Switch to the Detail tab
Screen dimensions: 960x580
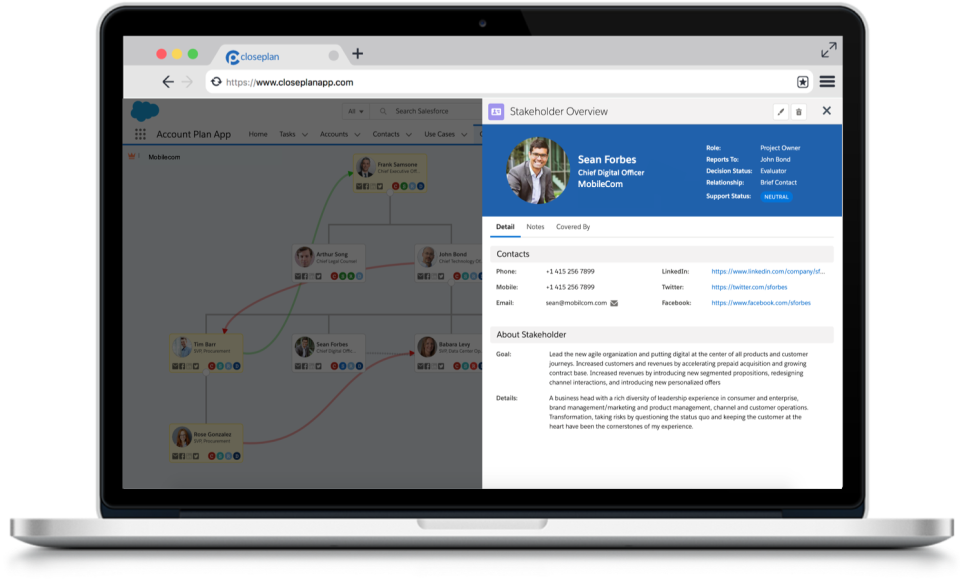tap(505, 227)
